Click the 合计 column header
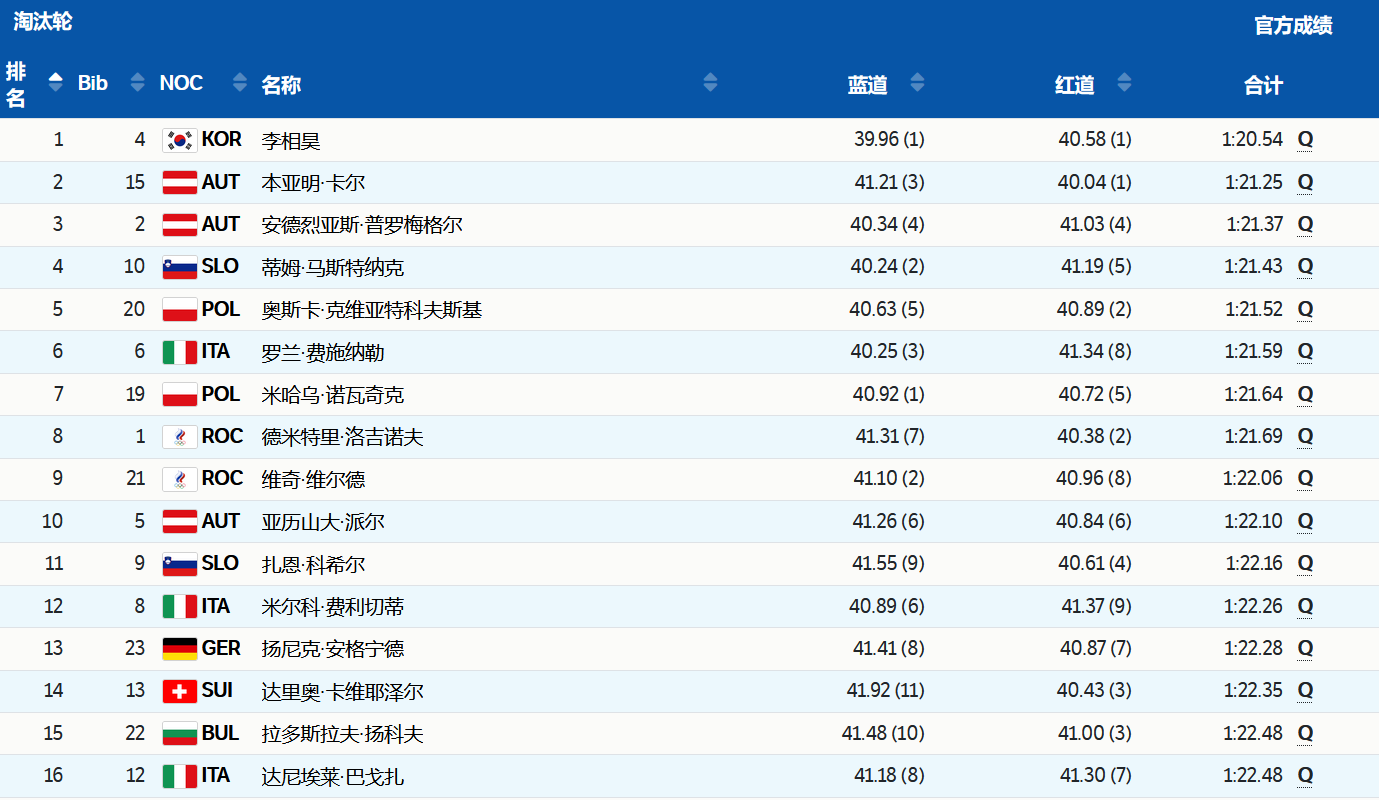 click(x=1263, y=85)
